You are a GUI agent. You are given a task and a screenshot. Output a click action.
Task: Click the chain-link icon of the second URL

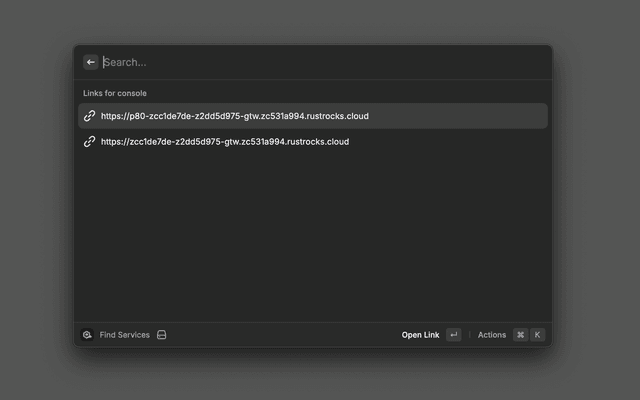click(x=89, y=141)
